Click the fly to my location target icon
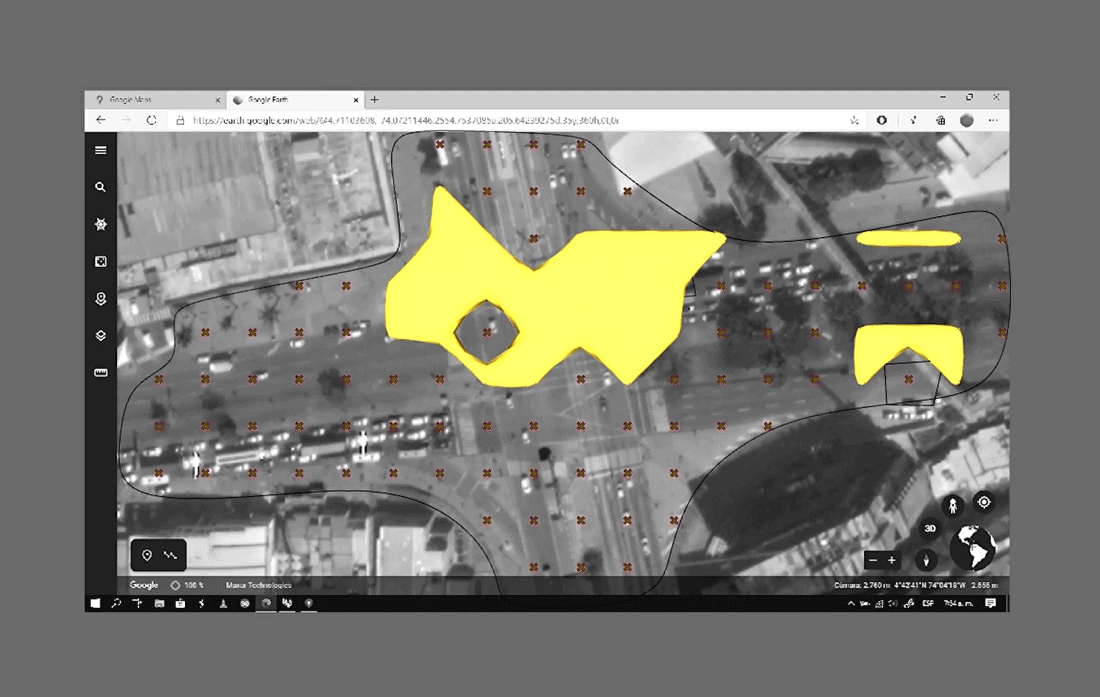This screenshot has height=697, width=1100. coord(984,502)
